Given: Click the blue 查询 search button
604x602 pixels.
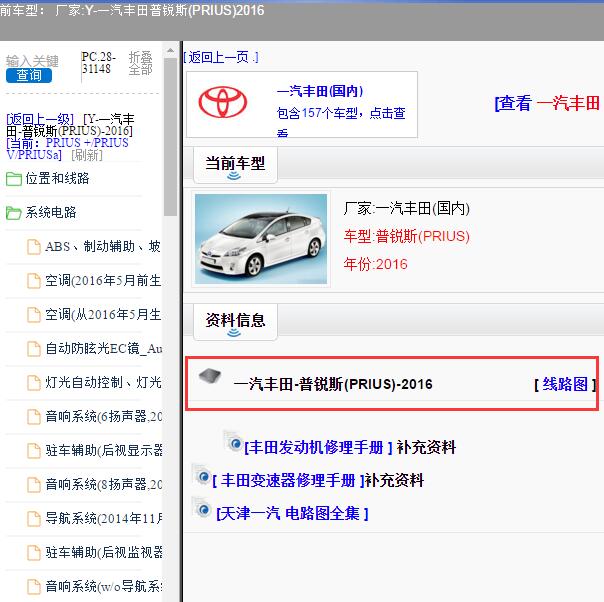Looking at the screenshot, I should pos(29,75).
